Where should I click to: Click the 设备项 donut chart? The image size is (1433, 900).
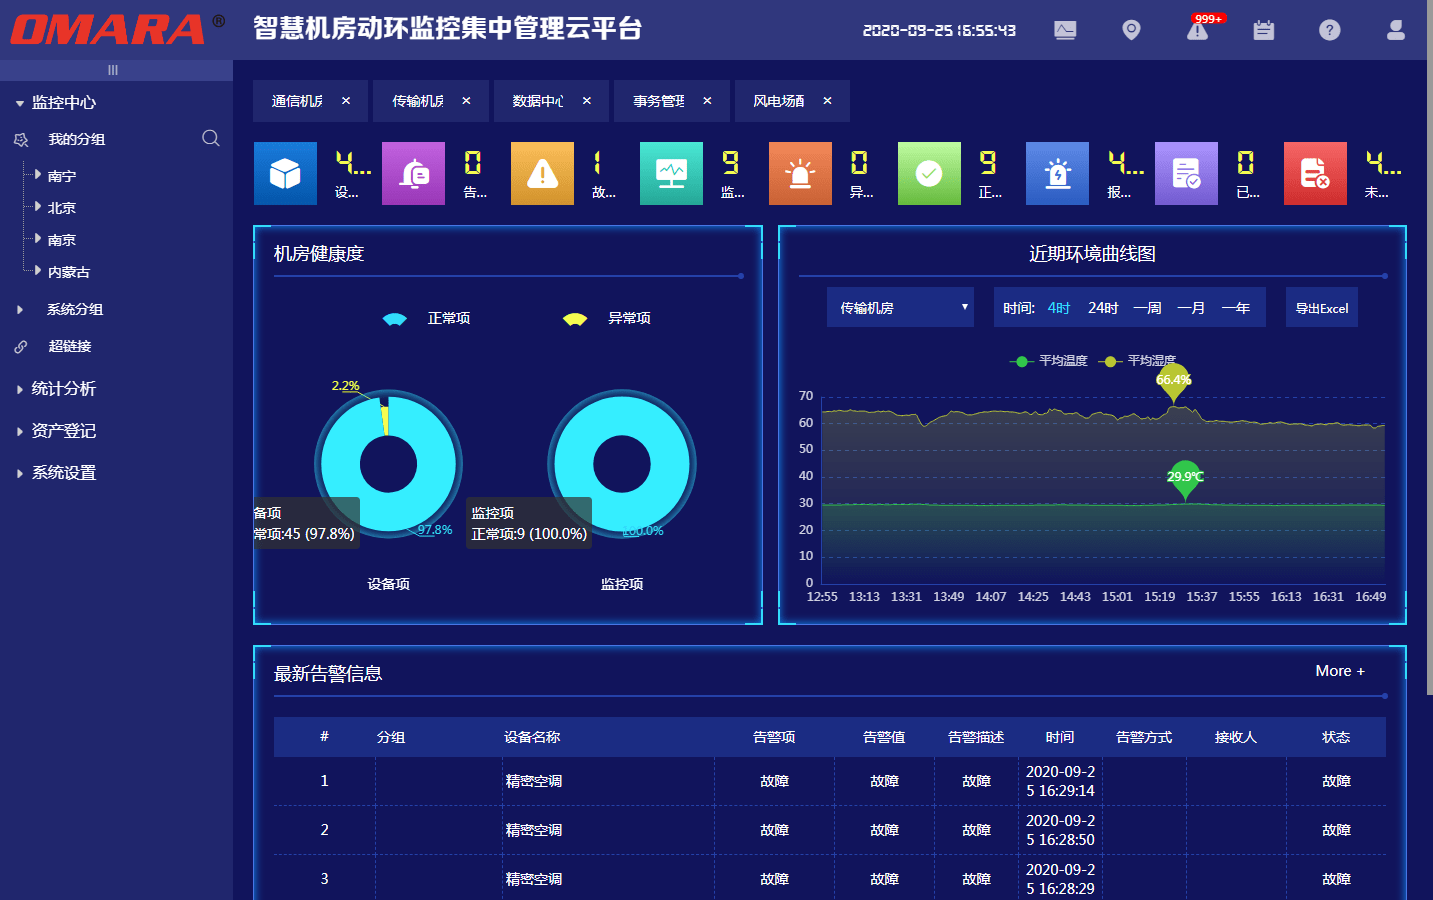[x=388, y=463]
